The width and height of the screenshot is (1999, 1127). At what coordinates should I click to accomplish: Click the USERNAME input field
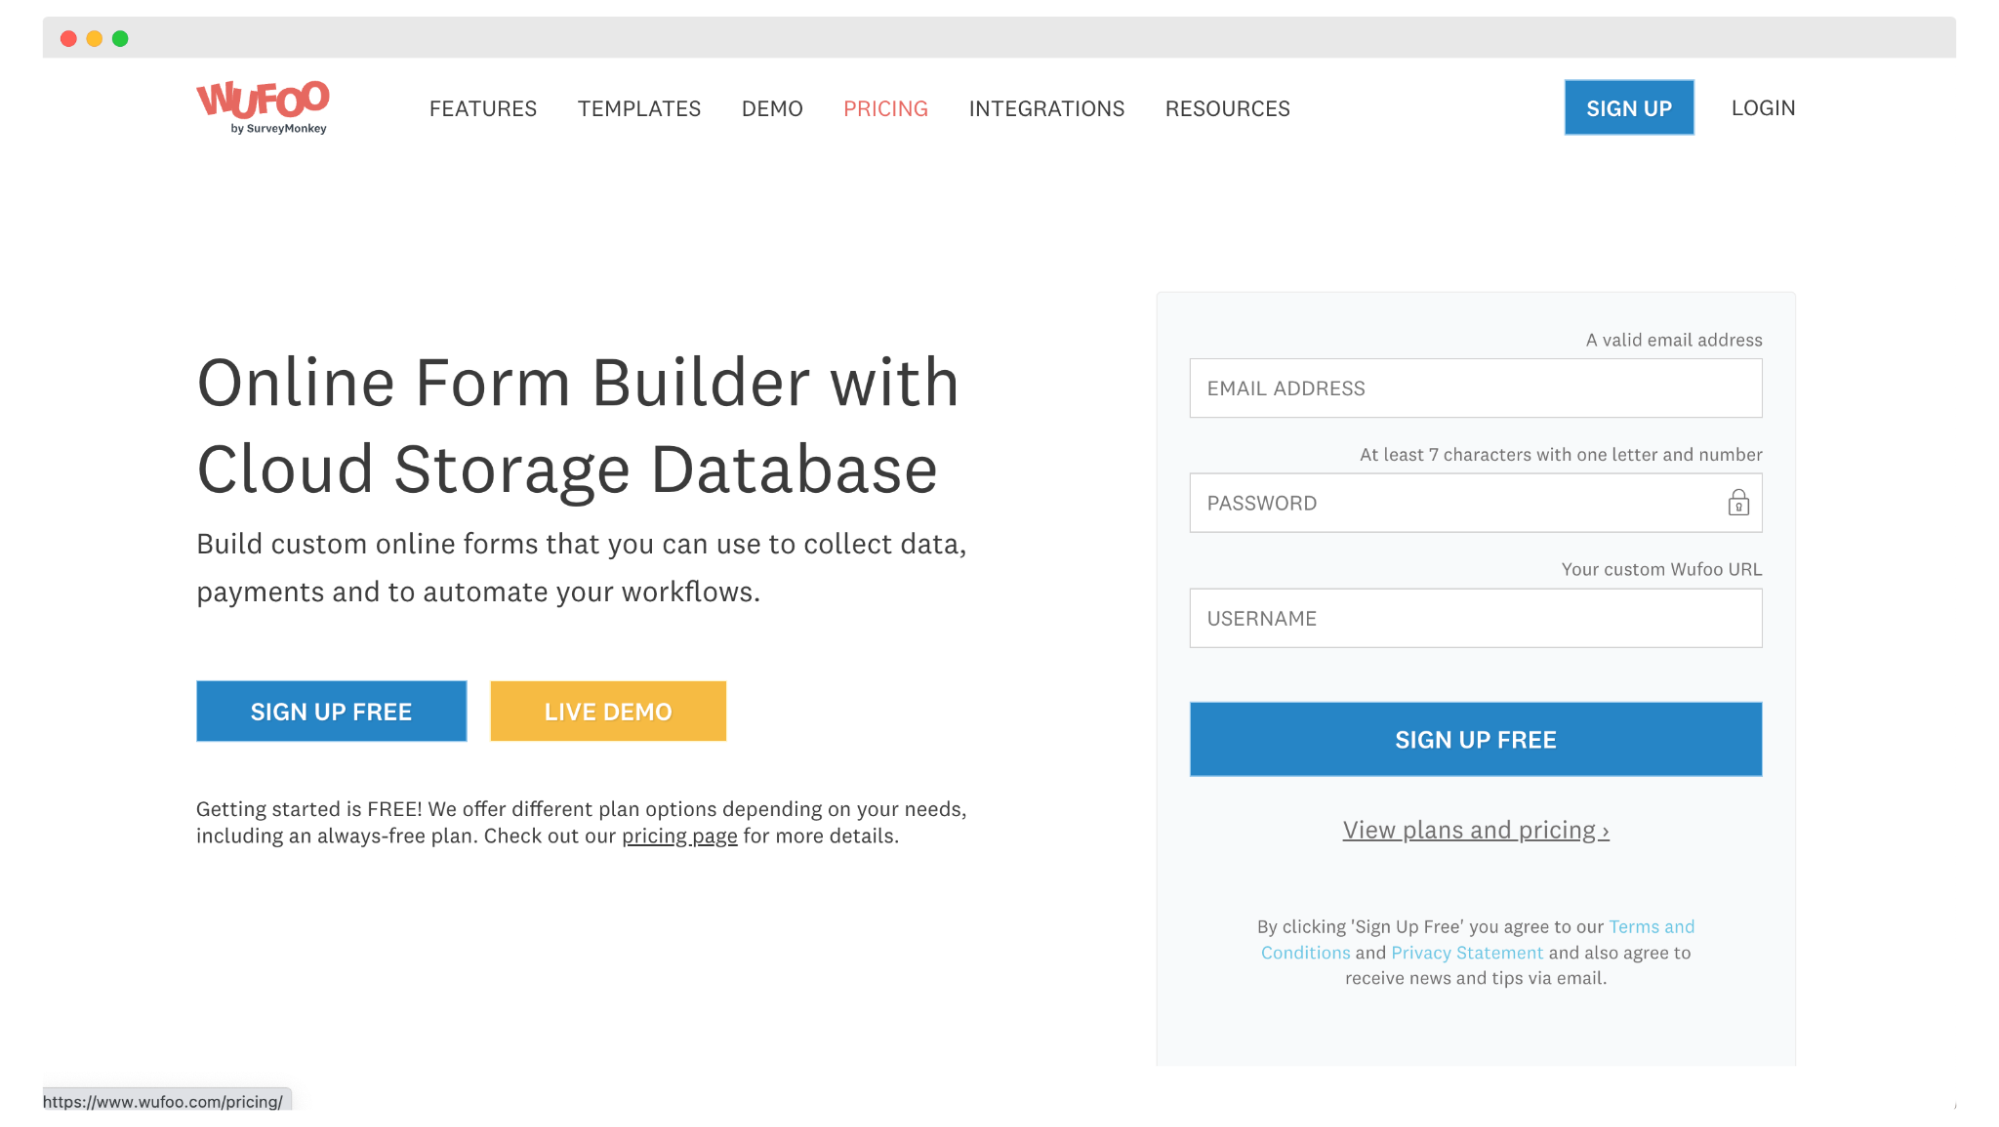[x=1476, y=618]
